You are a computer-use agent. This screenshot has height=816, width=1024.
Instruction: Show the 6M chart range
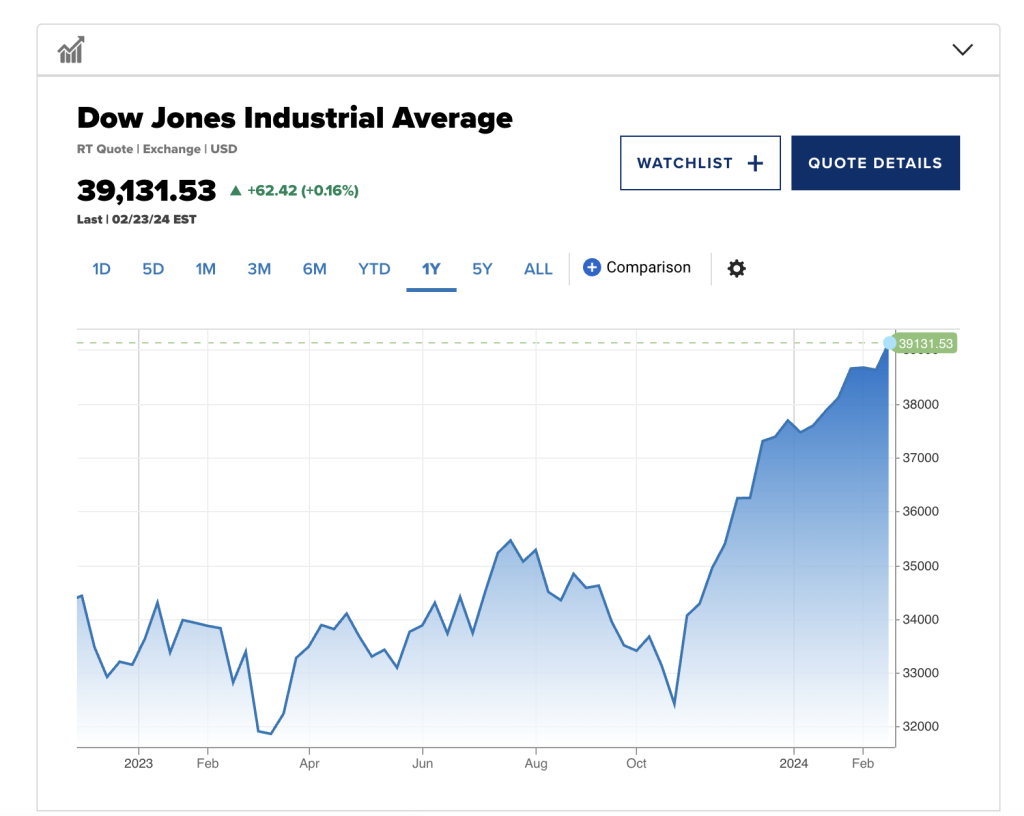tap(314, 269)
